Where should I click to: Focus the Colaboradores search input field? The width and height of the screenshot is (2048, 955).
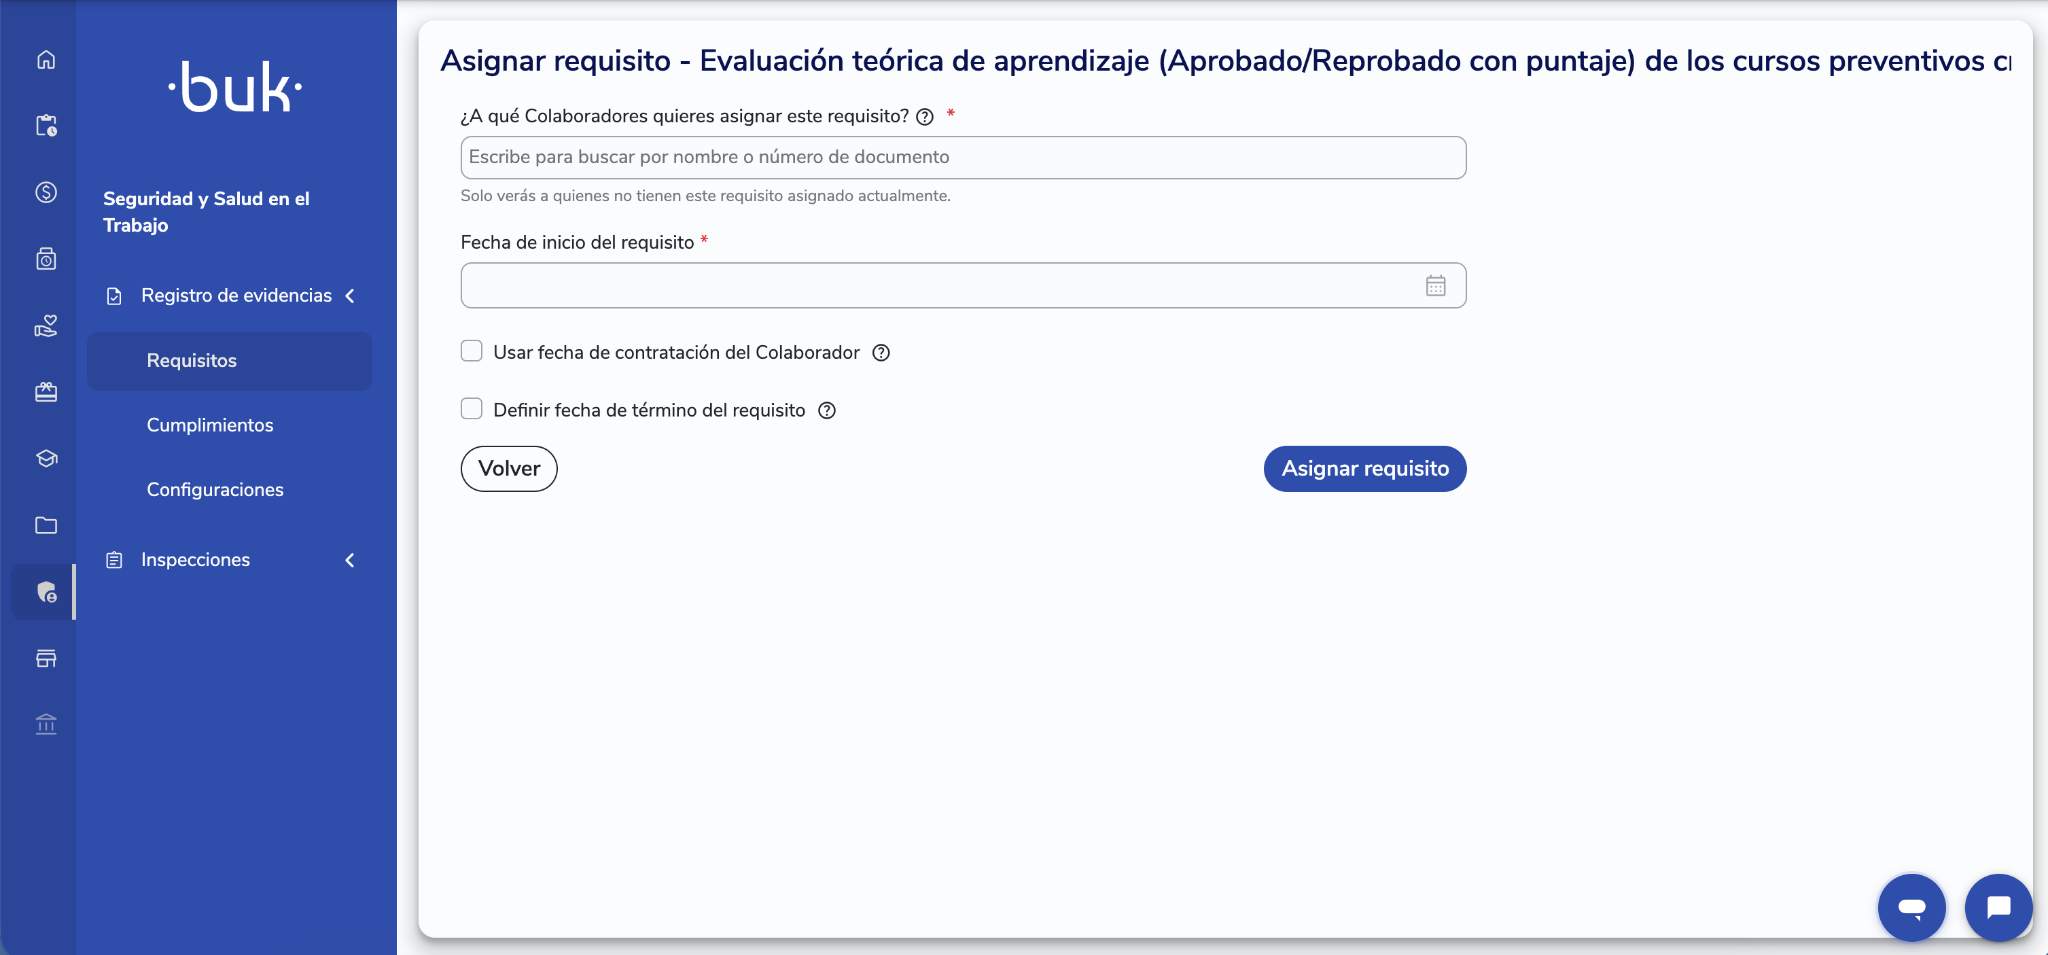pos(963,158)
